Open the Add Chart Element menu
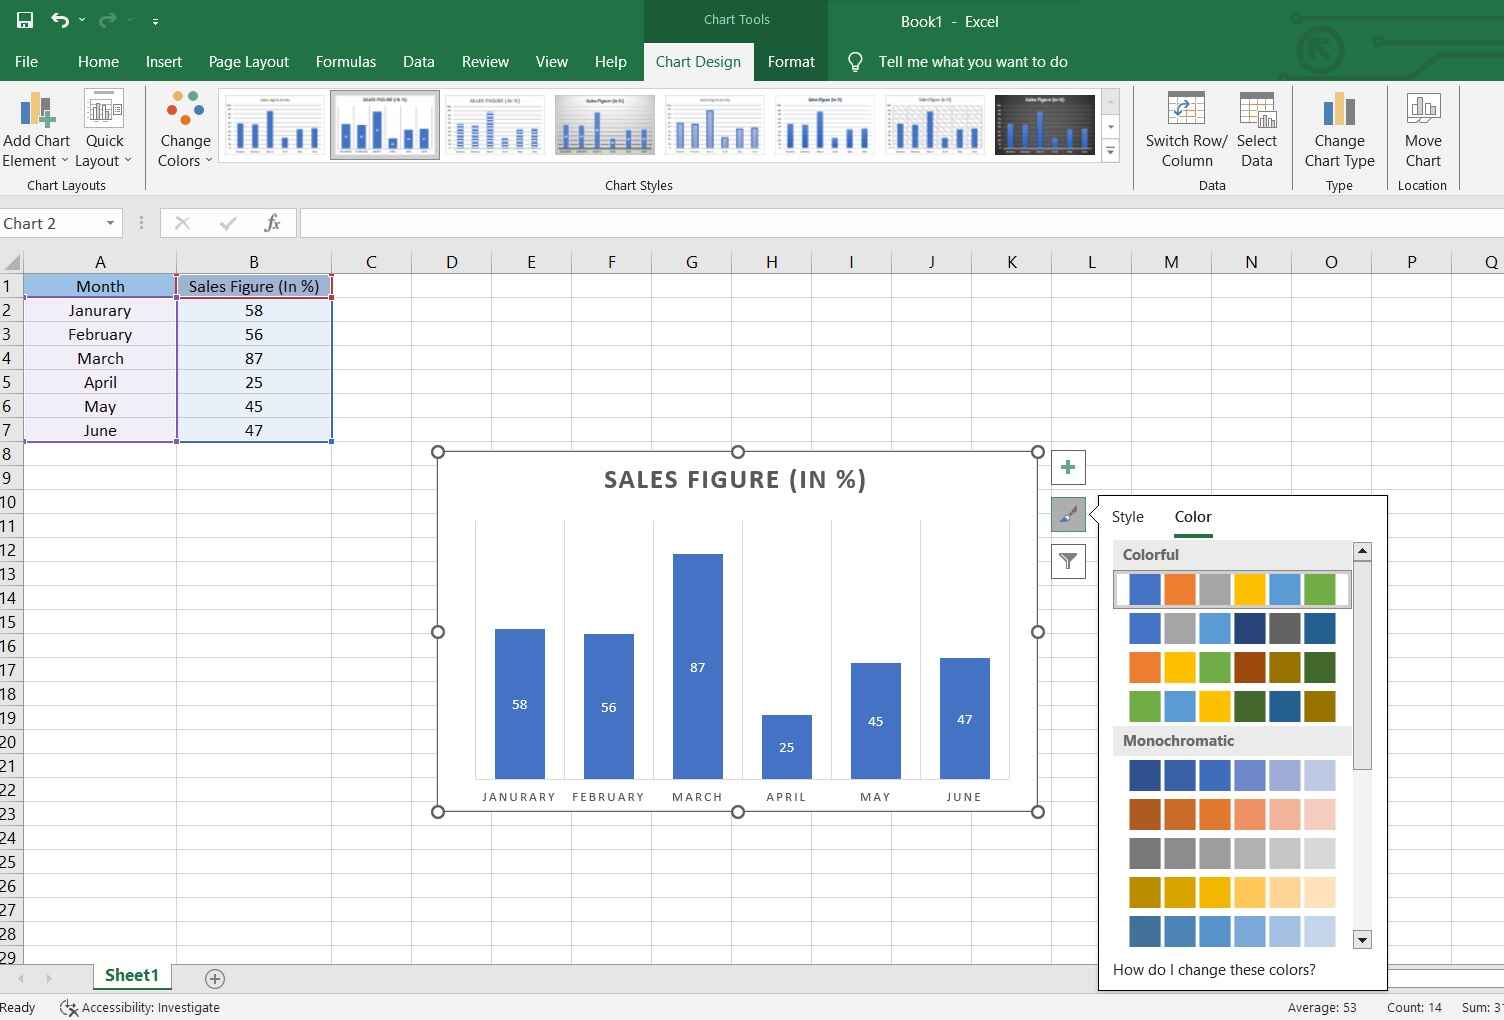 coord(36,130)
